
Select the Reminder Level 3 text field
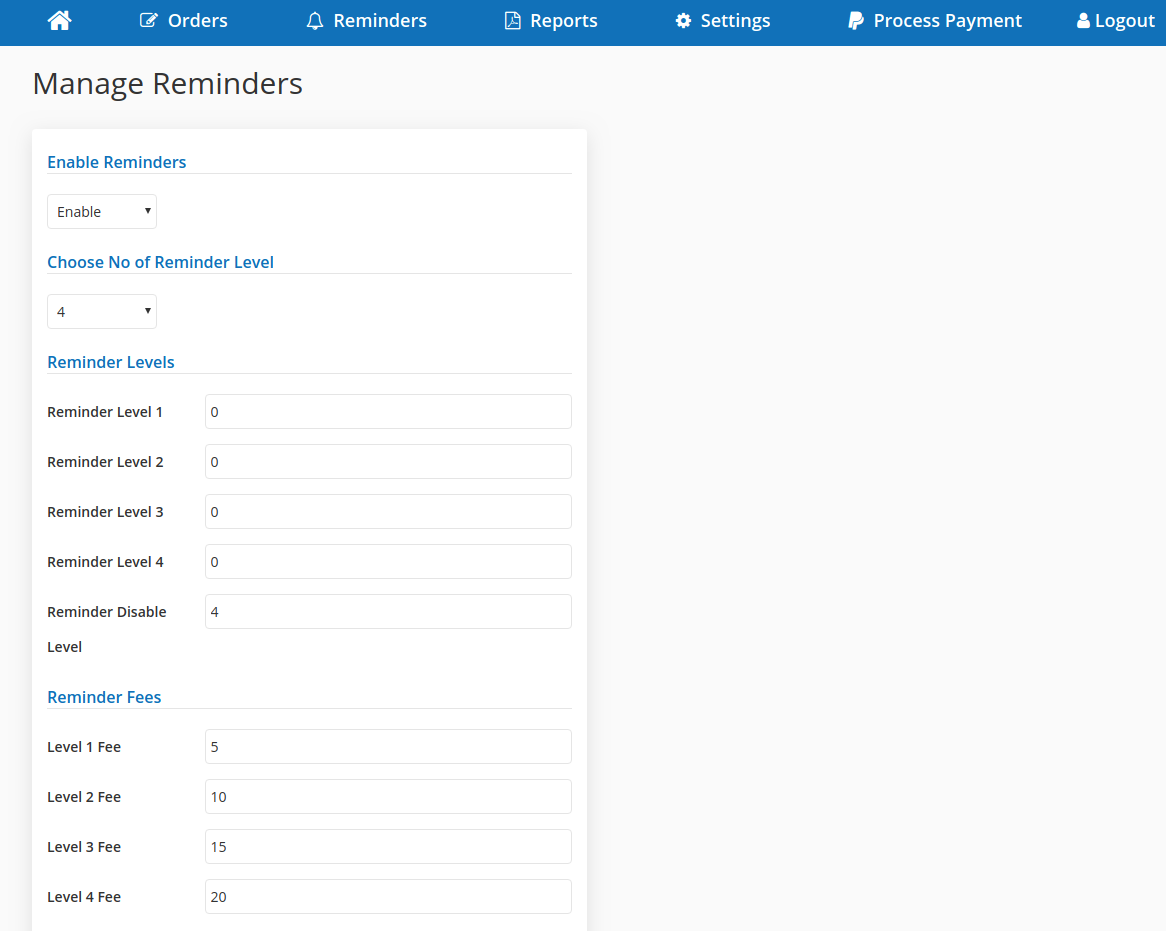(x=388, y=512)
